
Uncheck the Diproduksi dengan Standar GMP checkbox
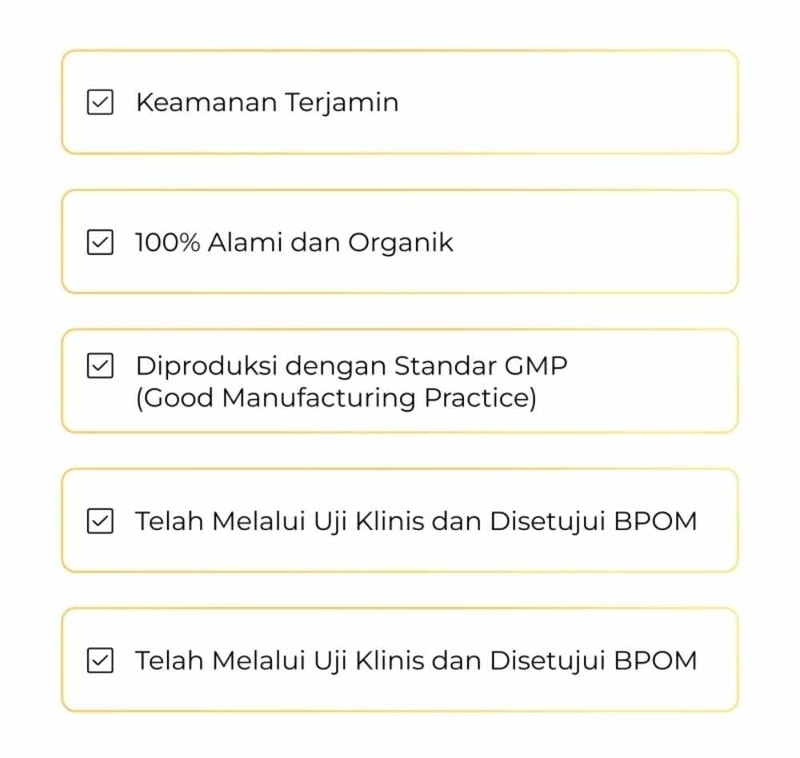pos(100,366)
